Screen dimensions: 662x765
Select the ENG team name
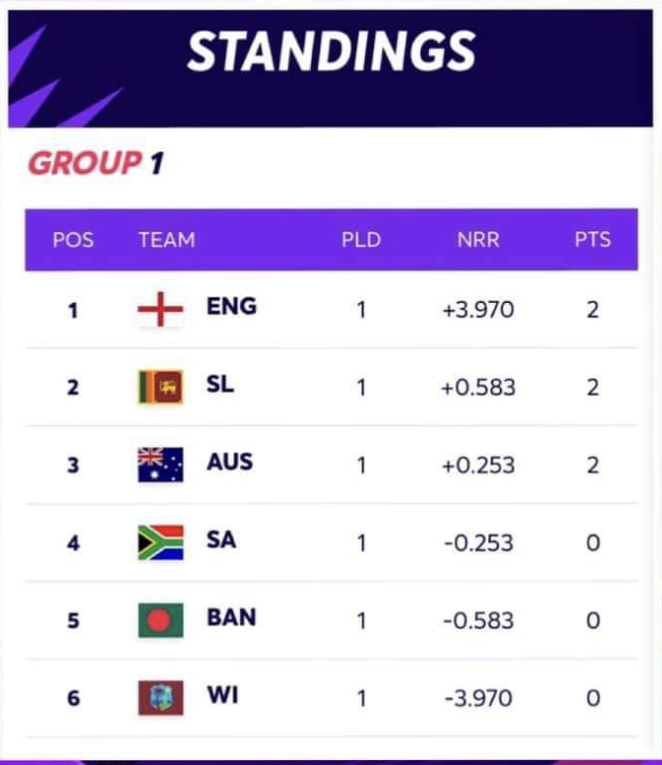pyautogui.click(x=231, y=306)
